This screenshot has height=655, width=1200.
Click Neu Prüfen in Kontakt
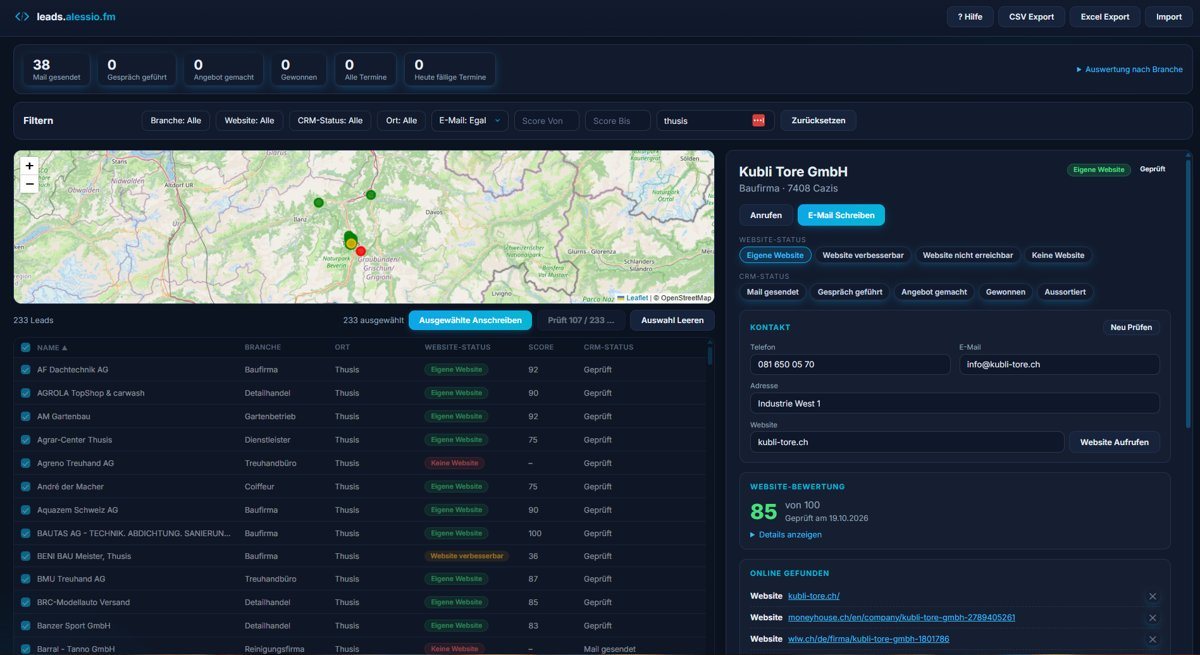(1131, 327)
